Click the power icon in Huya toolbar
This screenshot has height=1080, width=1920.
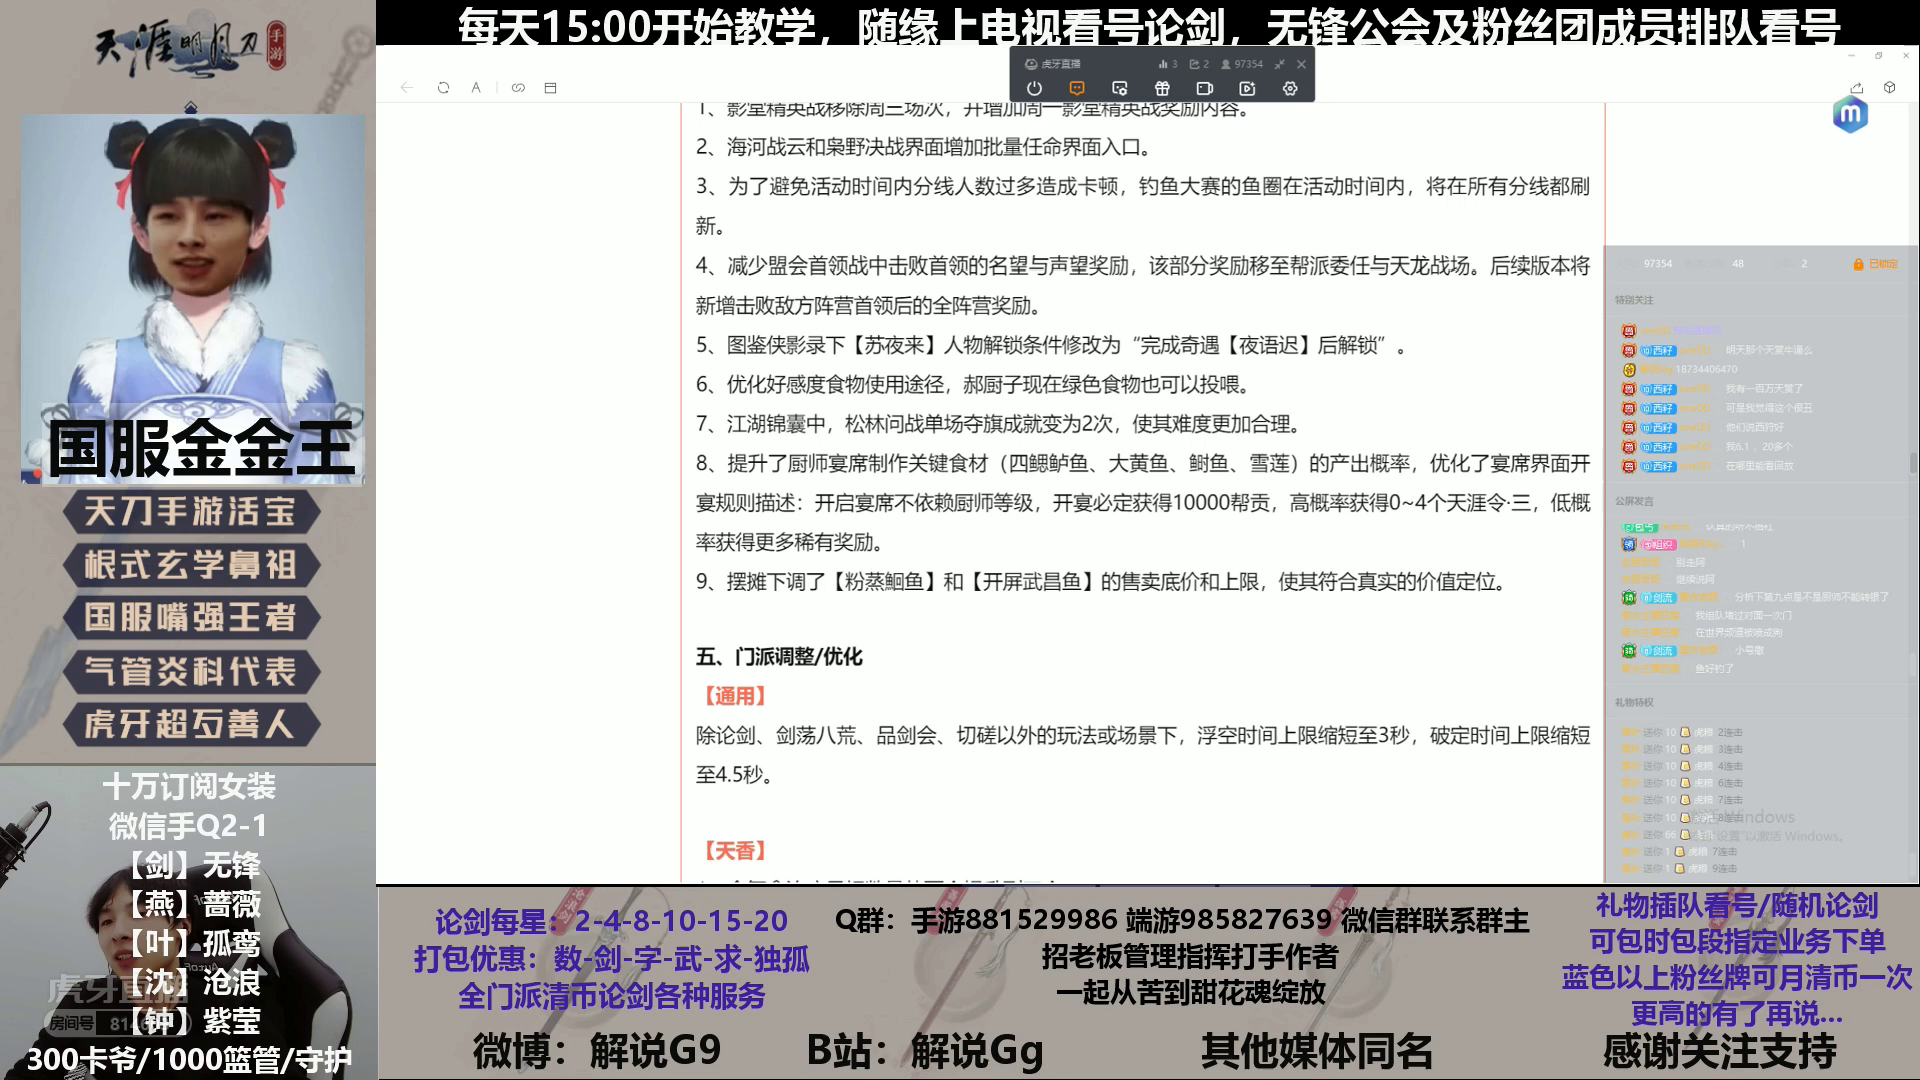(x=1034, y=89)
